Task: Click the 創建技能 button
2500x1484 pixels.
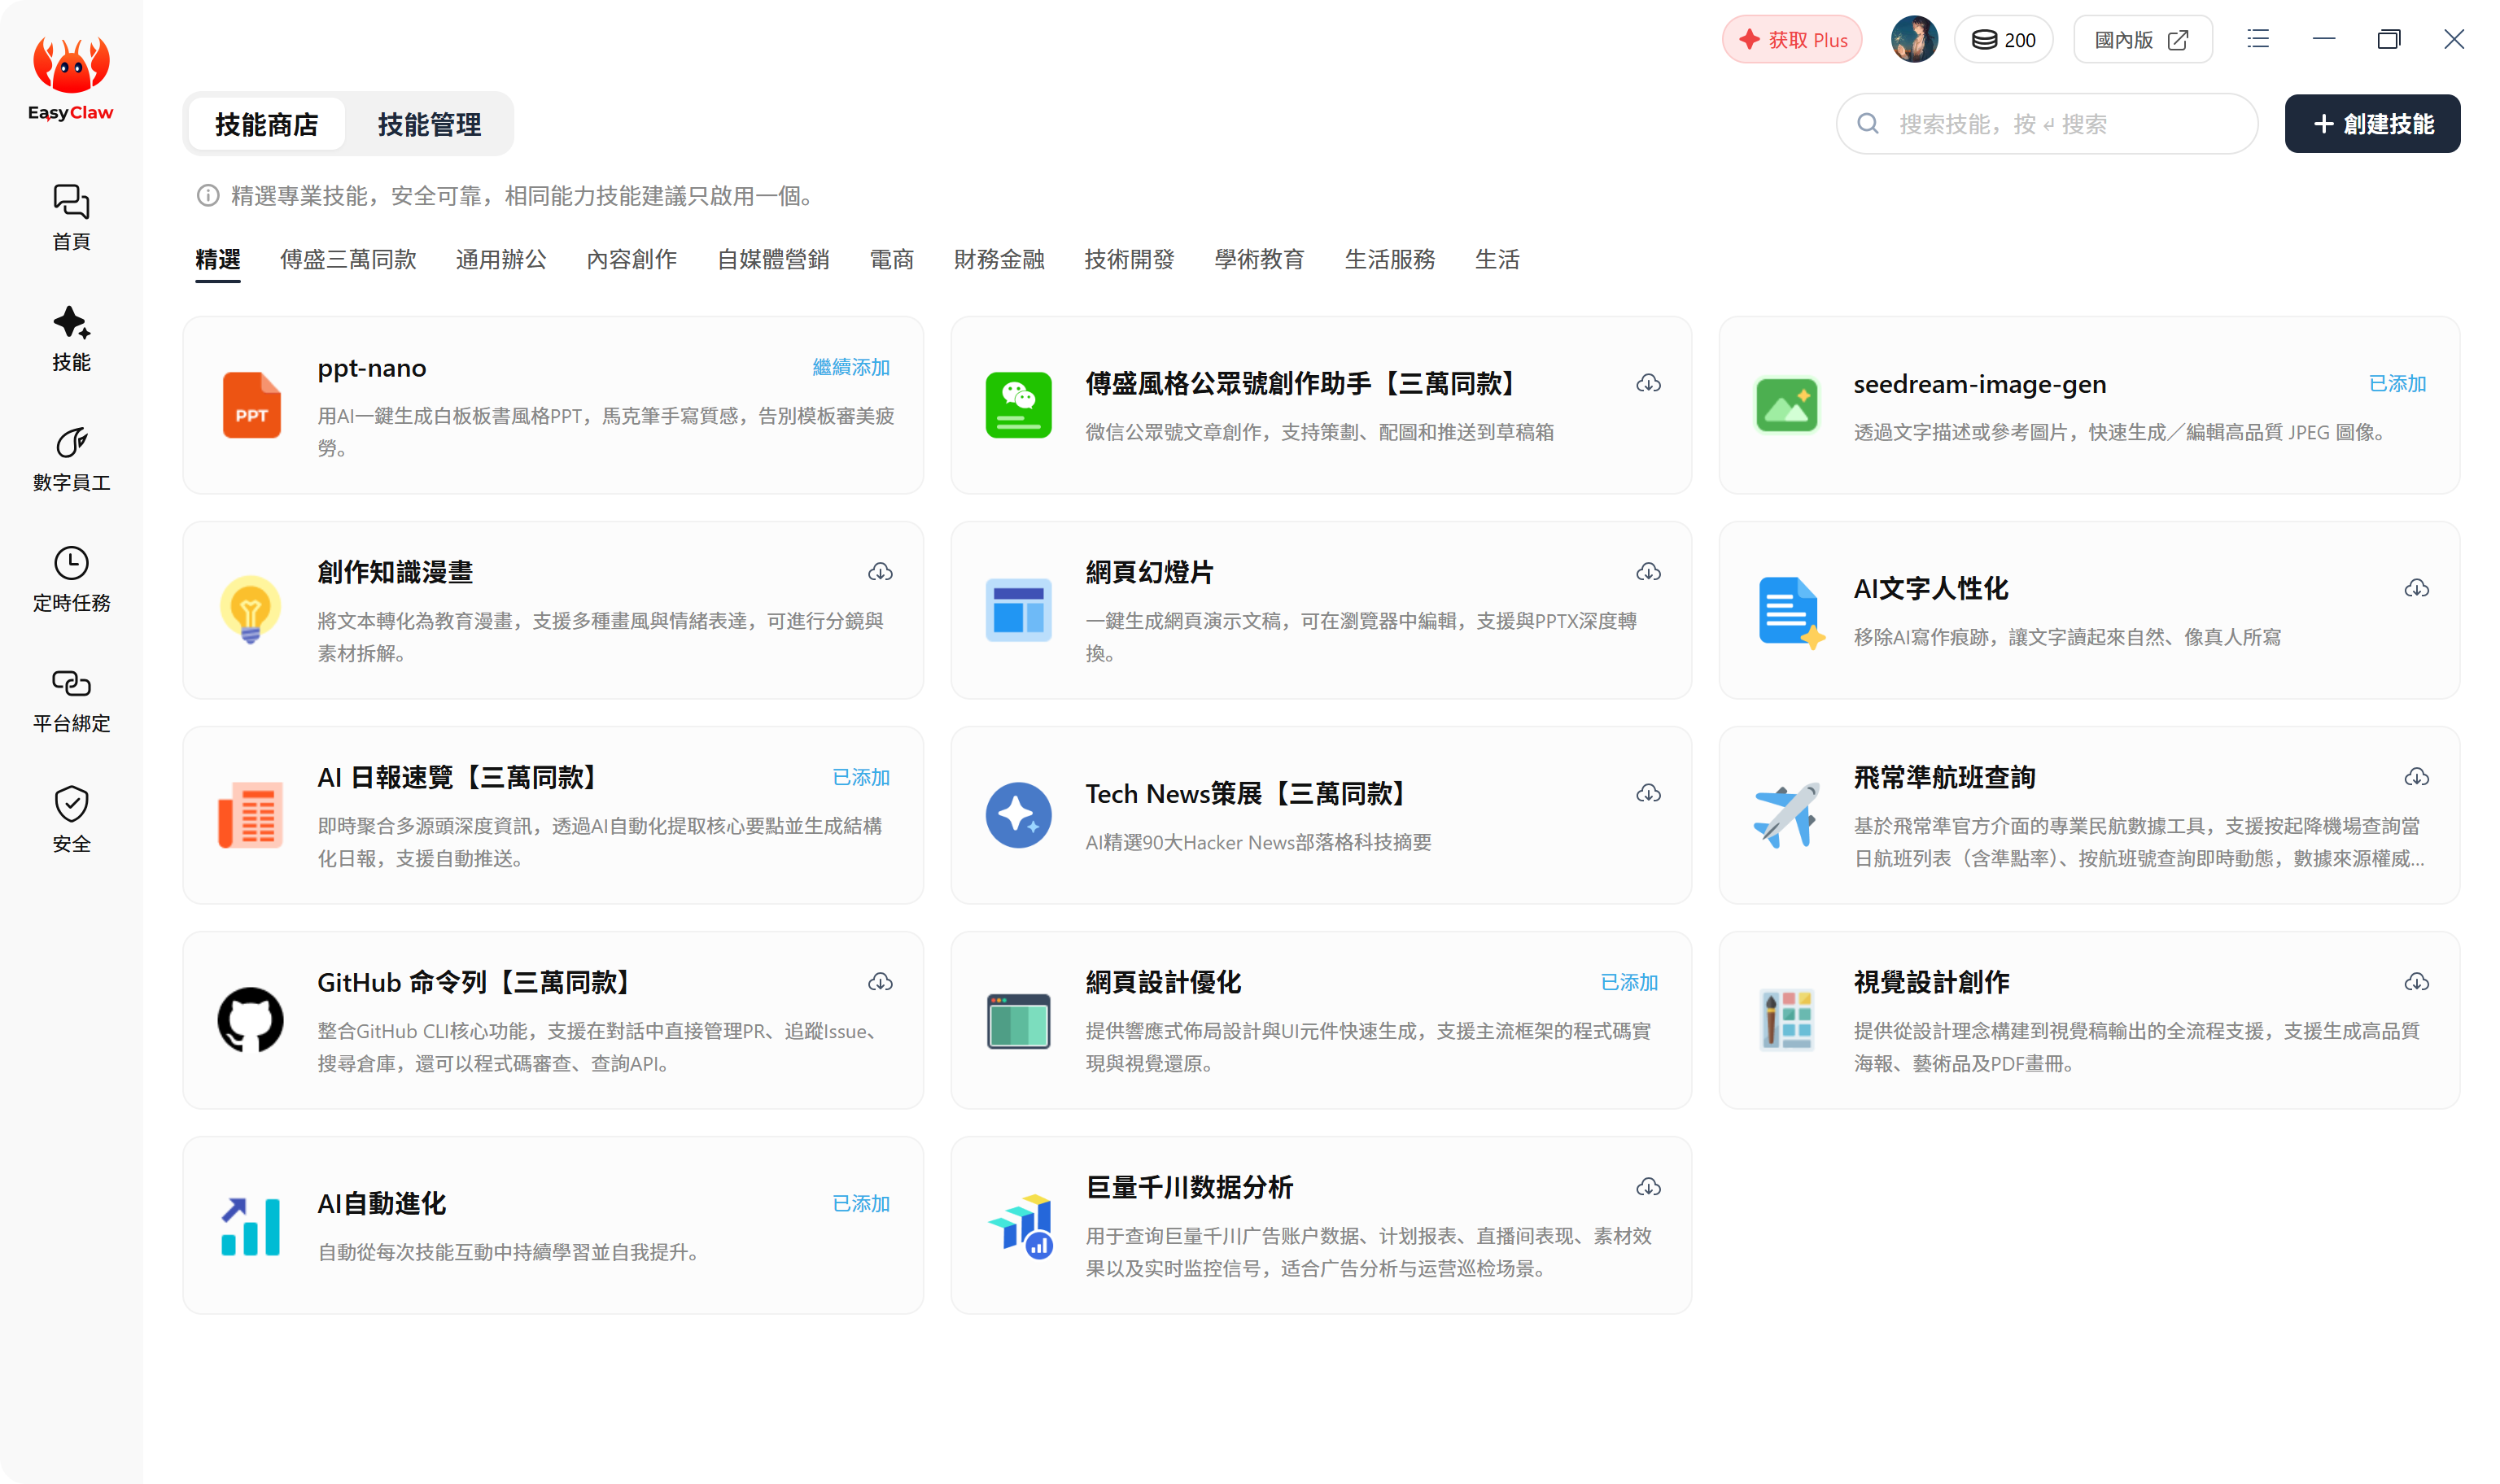Action: (x=2372, y=124)
